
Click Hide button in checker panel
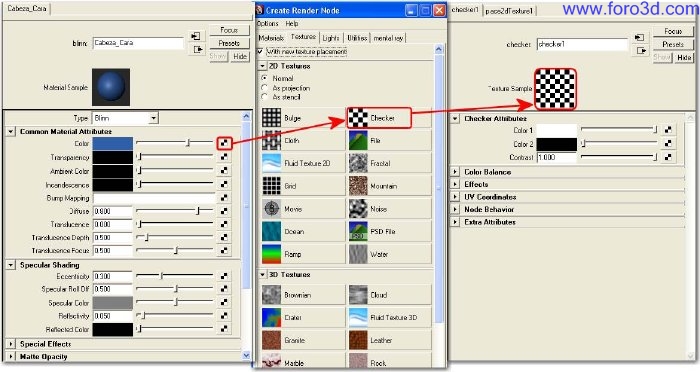click(x=684, y=57)
